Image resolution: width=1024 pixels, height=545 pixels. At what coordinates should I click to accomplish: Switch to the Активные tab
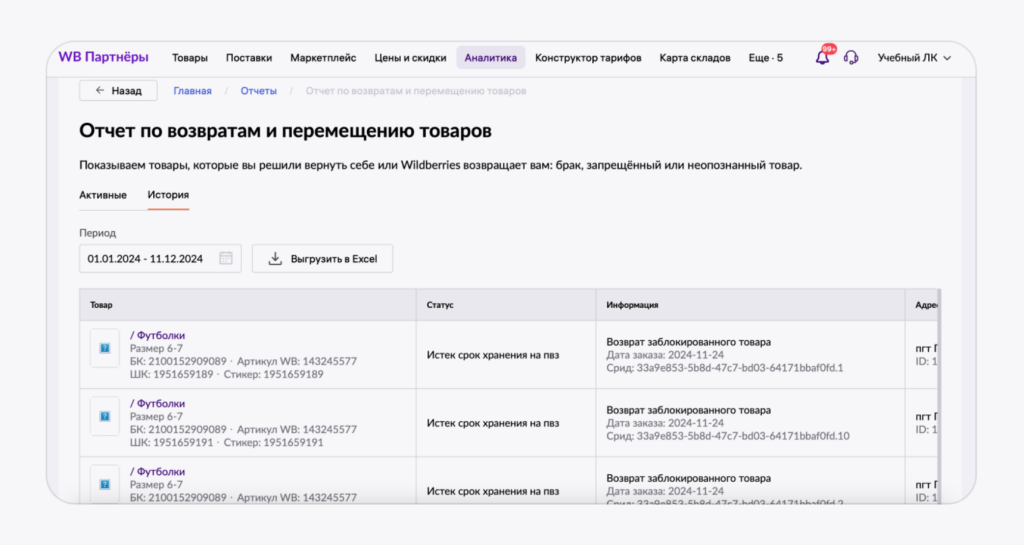[103, 195]
